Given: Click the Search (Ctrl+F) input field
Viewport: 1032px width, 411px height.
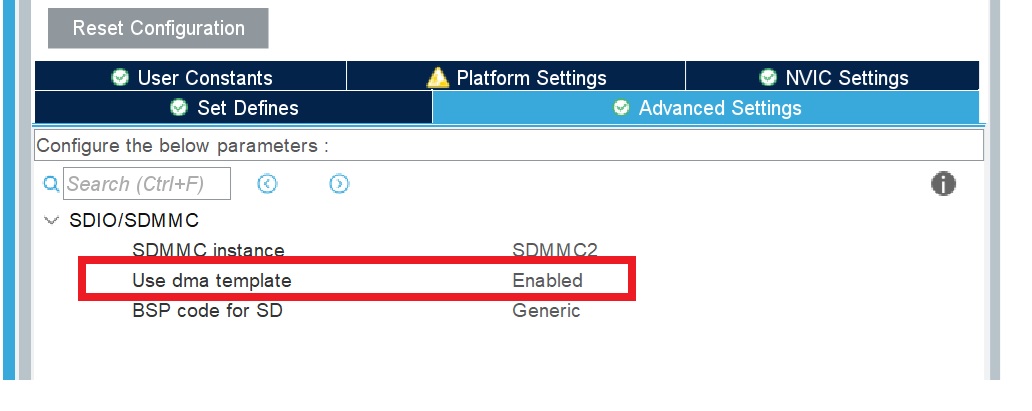Looking at the screenshot, I should pyautogui.click(x=148, y=184).
